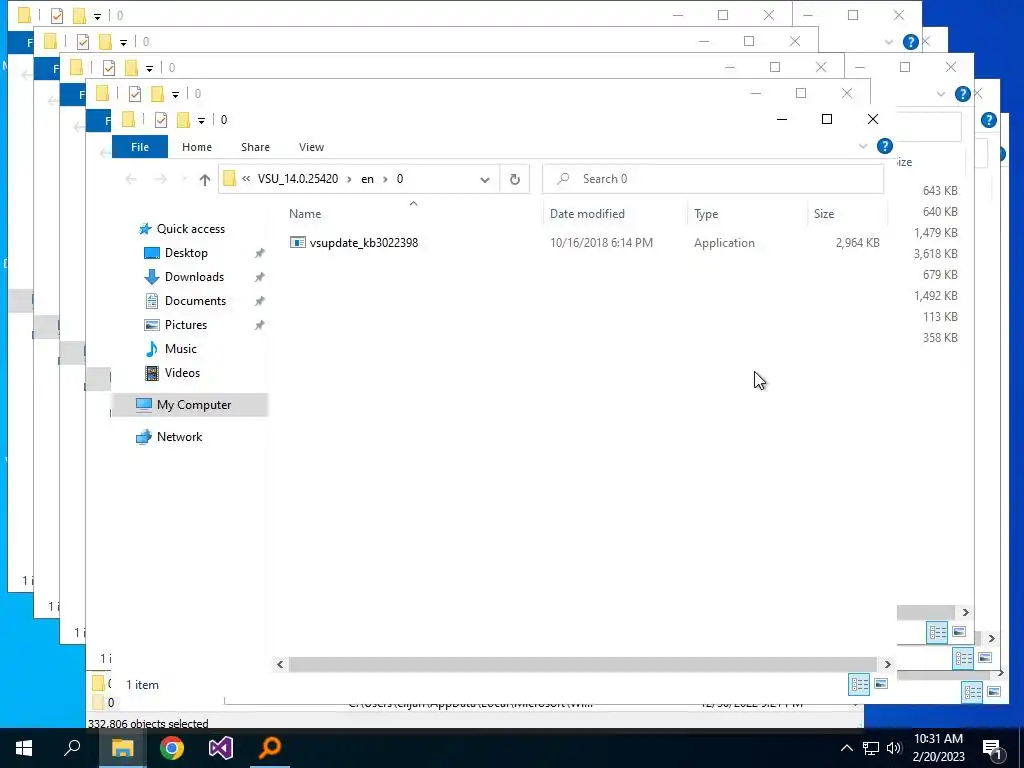The width and height of the screenshot is (1024, 768).
Task: Click the Properties checkmark toolbar icon
Action: click(x=161, y=120)
